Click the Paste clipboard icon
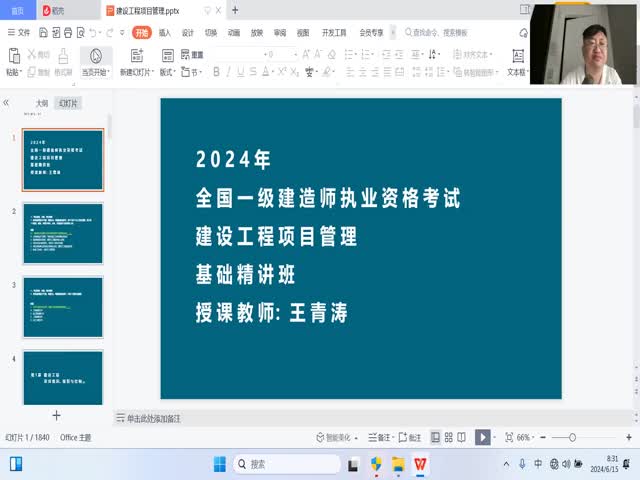Screen dimensions: 640x480 tap(14, 56)
